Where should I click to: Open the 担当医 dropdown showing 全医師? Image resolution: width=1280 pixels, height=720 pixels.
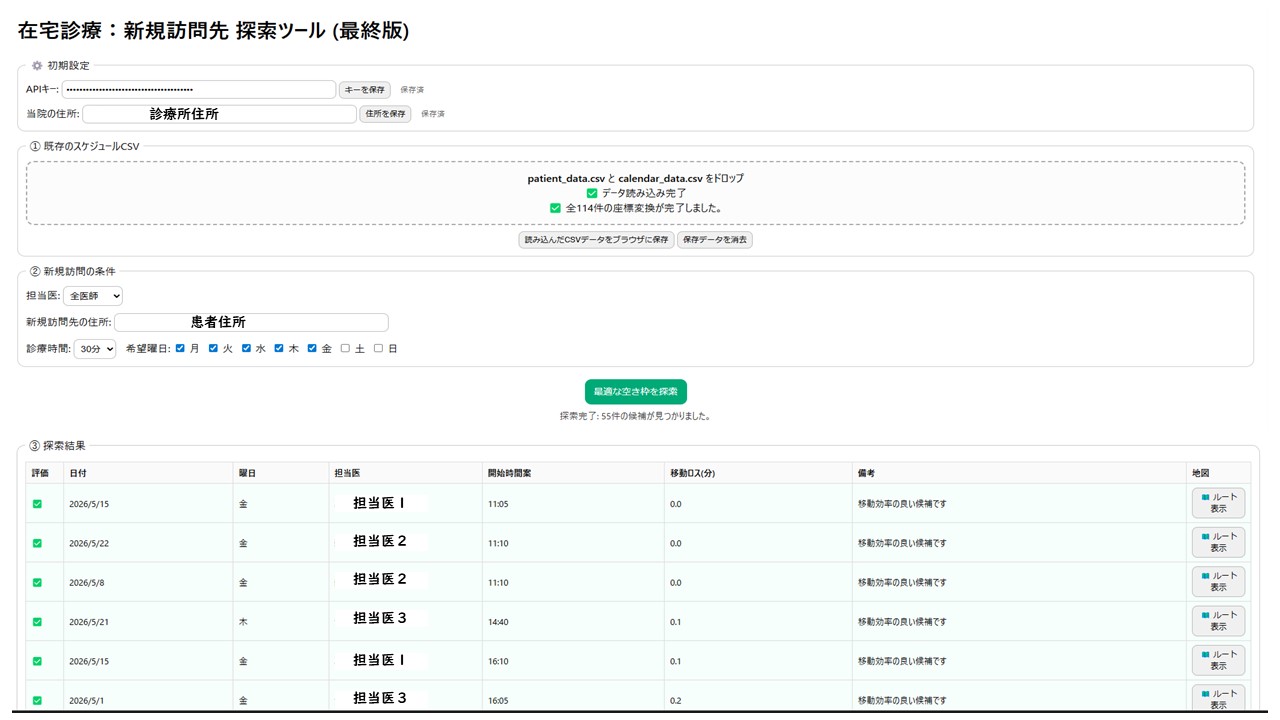tap(93, 296)
